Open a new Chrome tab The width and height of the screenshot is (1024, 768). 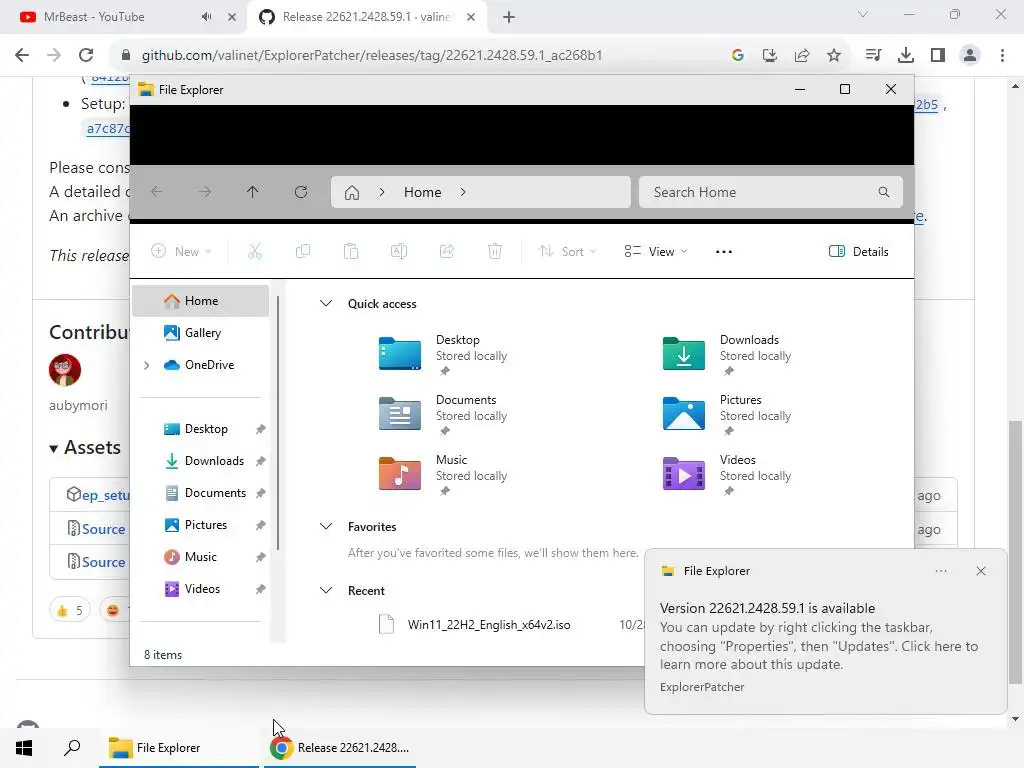(509, 17)
